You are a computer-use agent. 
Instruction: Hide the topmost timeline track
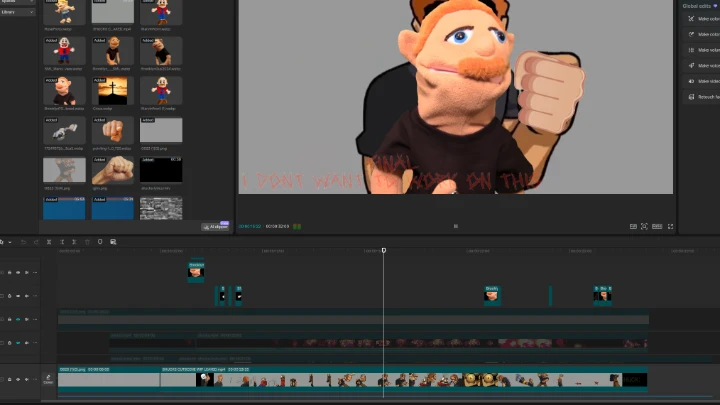(x=18, y=272)
